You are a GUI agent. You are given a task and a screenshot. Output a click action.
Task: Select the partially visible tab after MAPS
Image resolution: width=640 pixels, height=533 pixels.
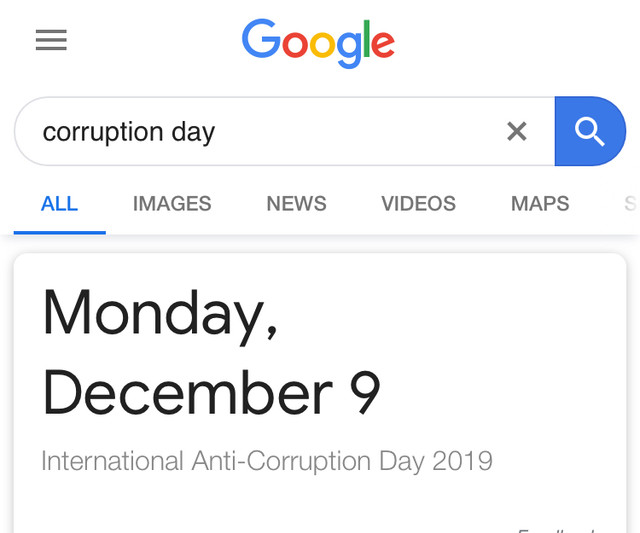(x=631, y=203)
